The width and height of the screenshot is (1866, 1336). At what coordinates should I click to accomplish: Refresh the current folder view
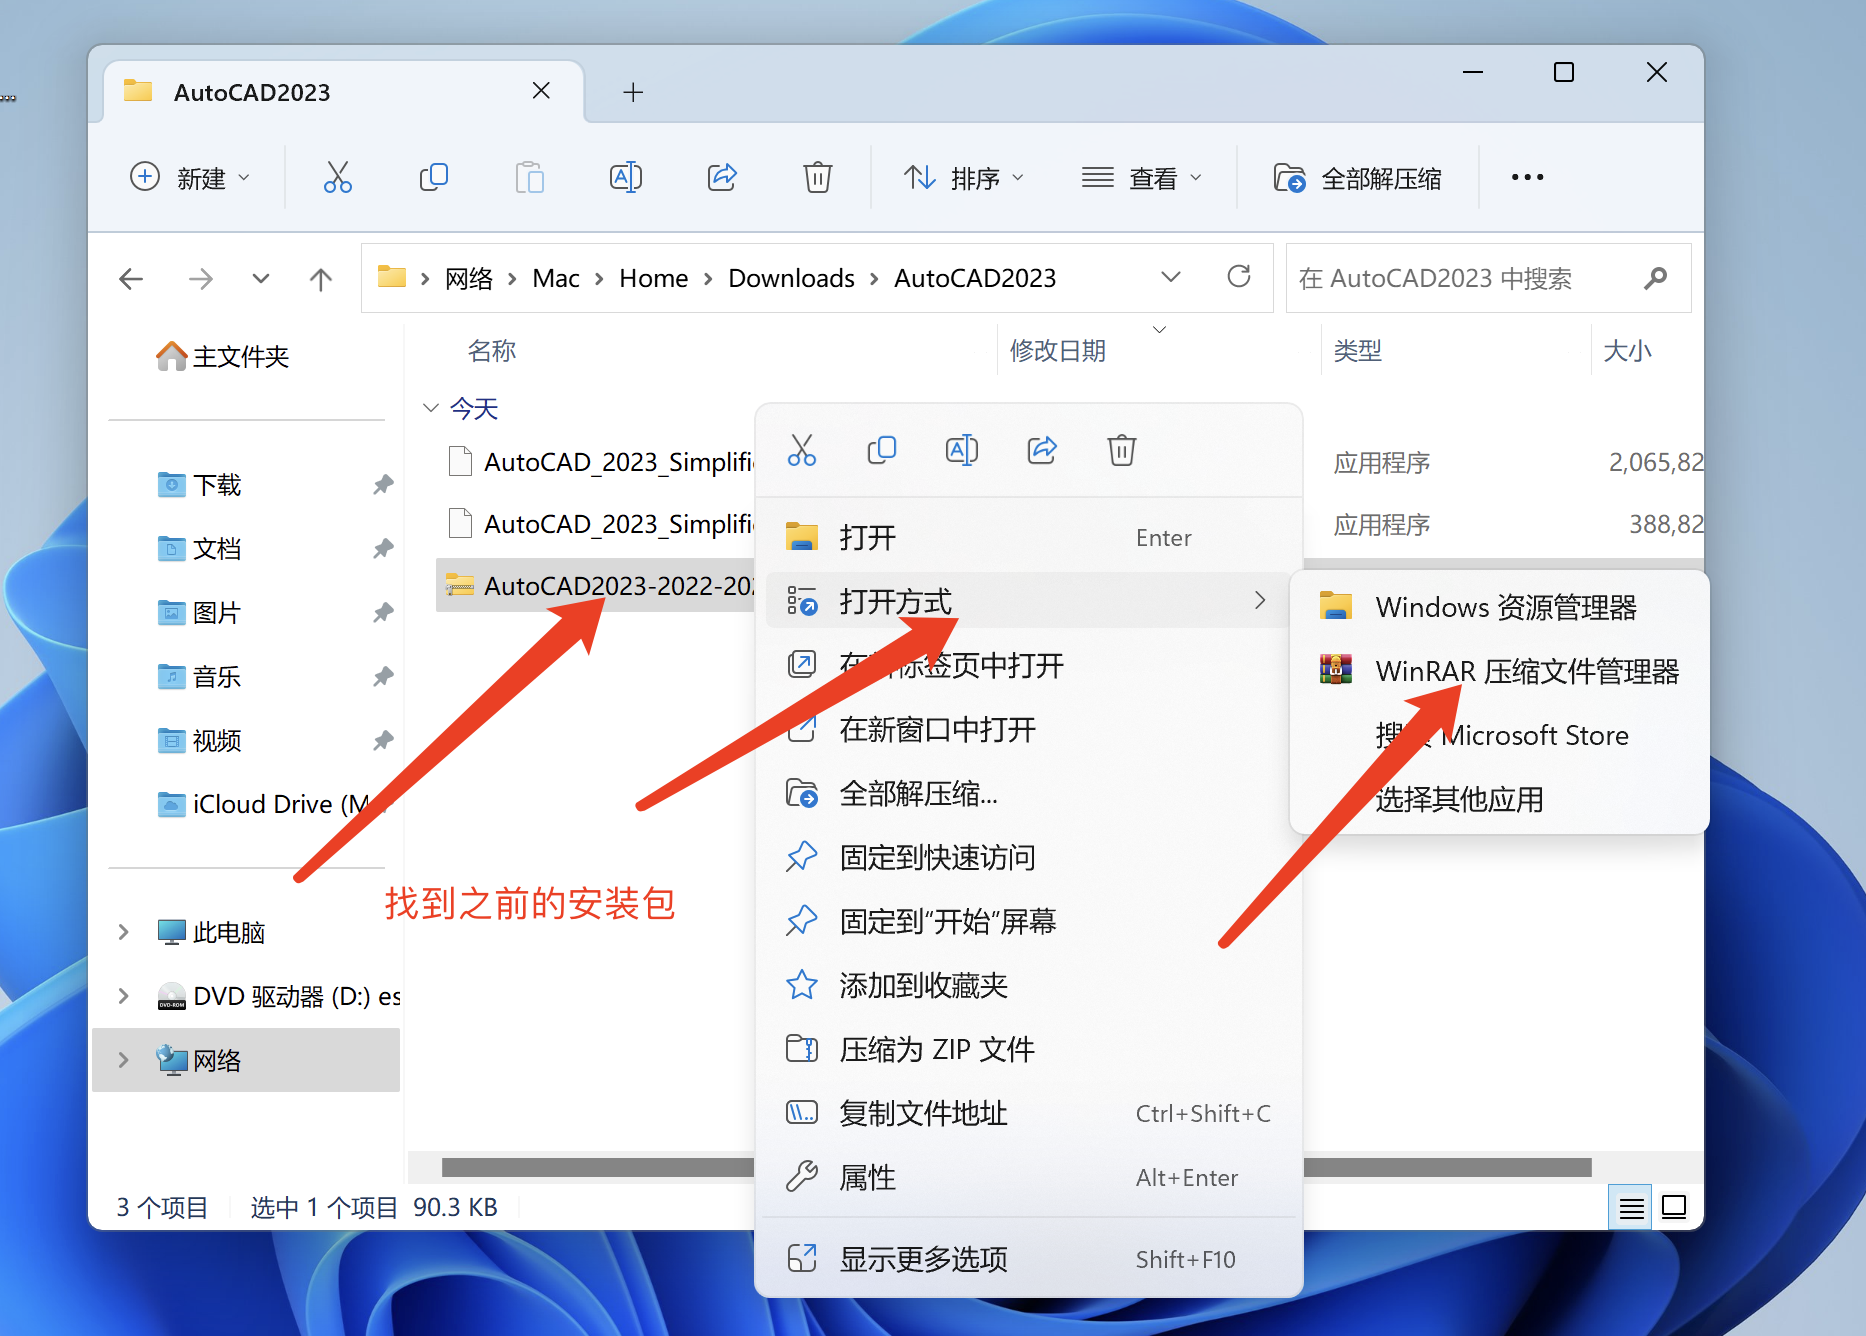tap(1239, 277)
